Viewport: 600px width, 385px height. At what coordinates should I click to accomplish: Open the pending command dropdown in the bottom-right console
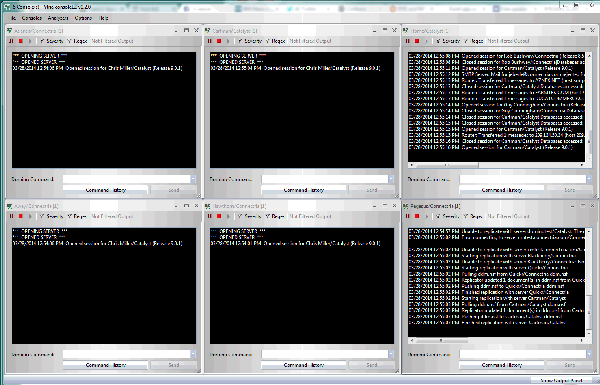point(589,354)
